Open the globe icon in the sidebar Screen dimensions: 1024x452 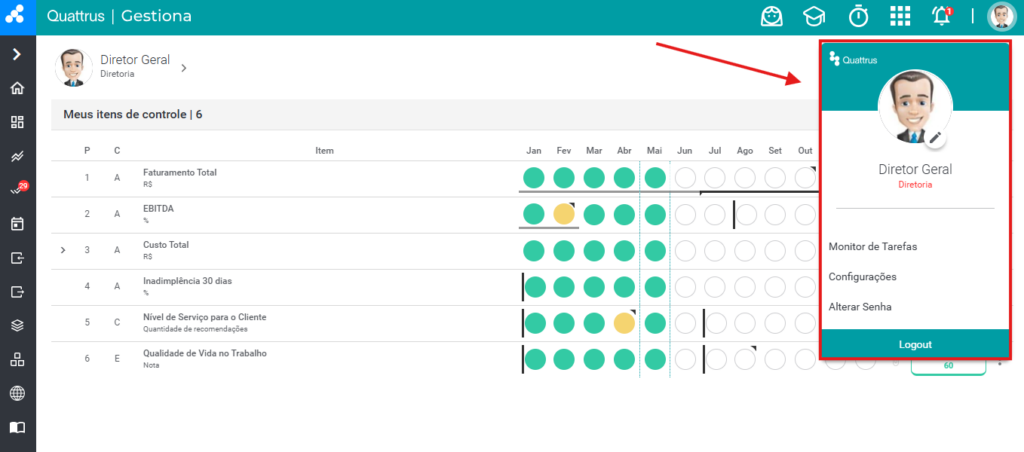(18, 393)
